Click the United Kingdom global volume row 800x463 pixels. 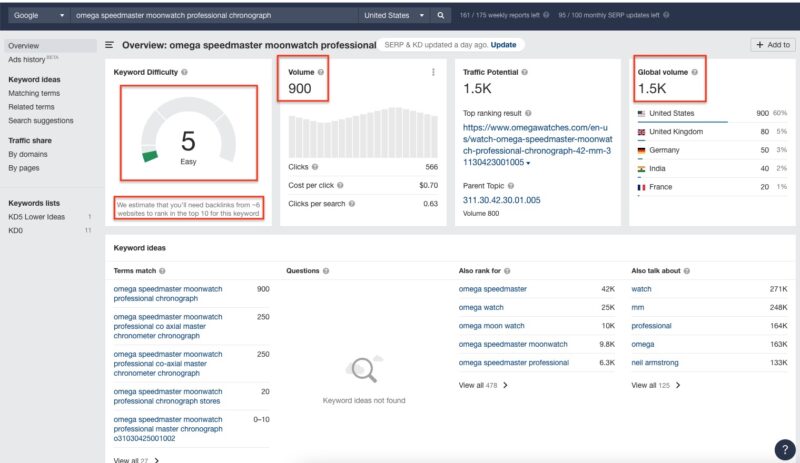click(712, 132)
